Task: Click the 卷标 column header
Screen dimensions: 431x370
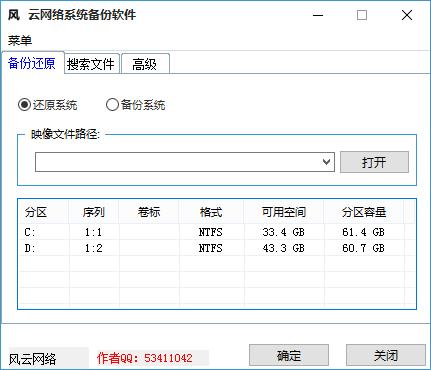Action: pos(149,212)
